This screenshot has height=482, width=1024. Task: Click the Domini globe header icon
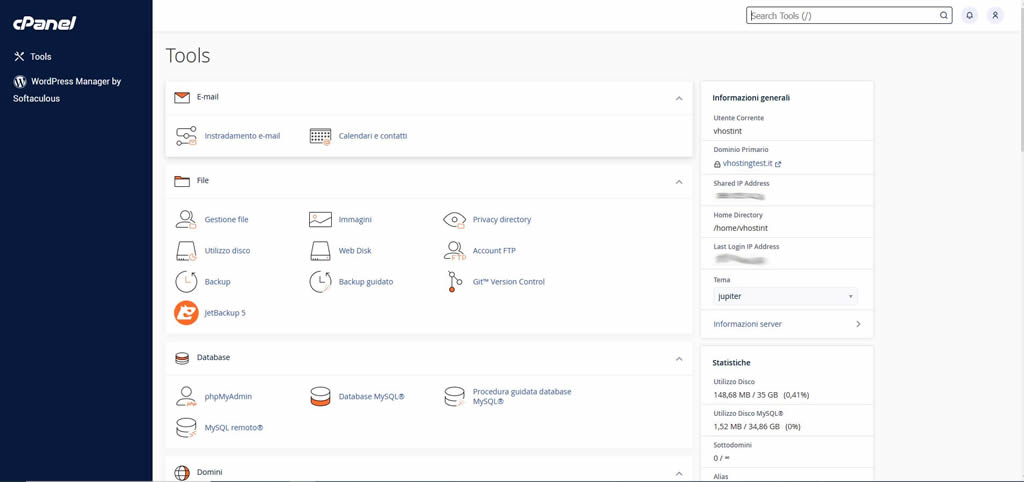tap(182, 472)
